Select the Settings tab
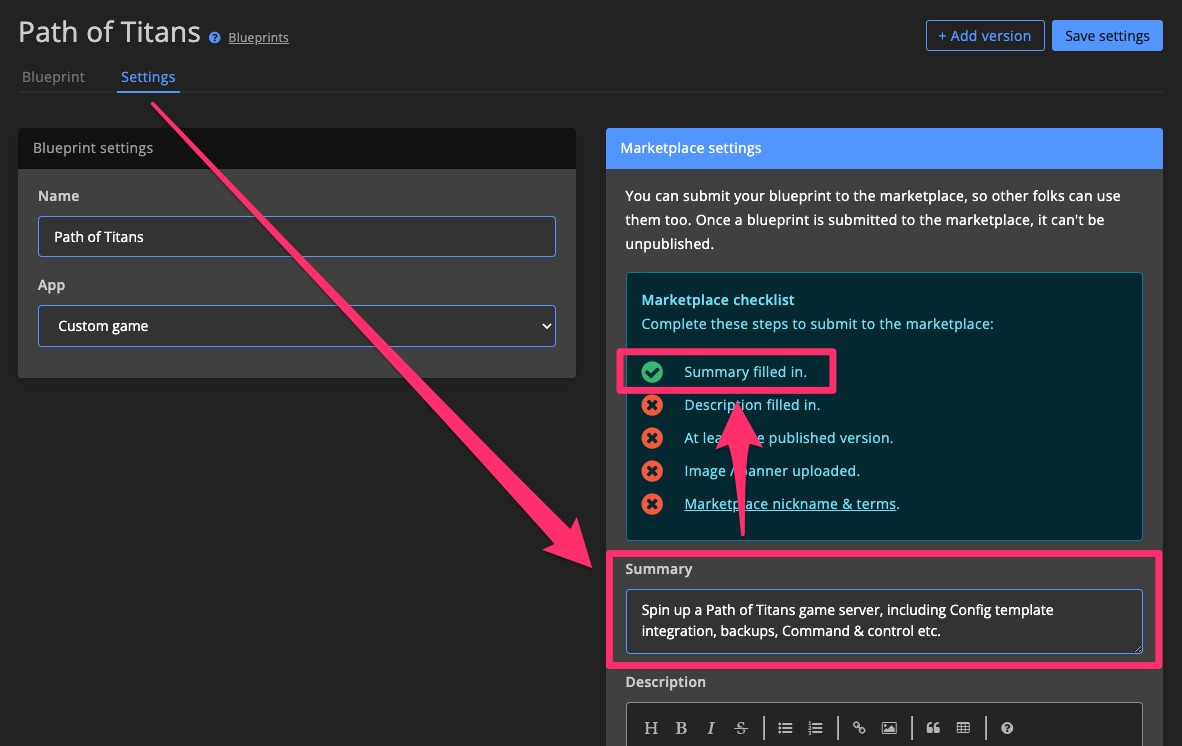Viewport: 1182px width, 746px height. click(147, 77)
